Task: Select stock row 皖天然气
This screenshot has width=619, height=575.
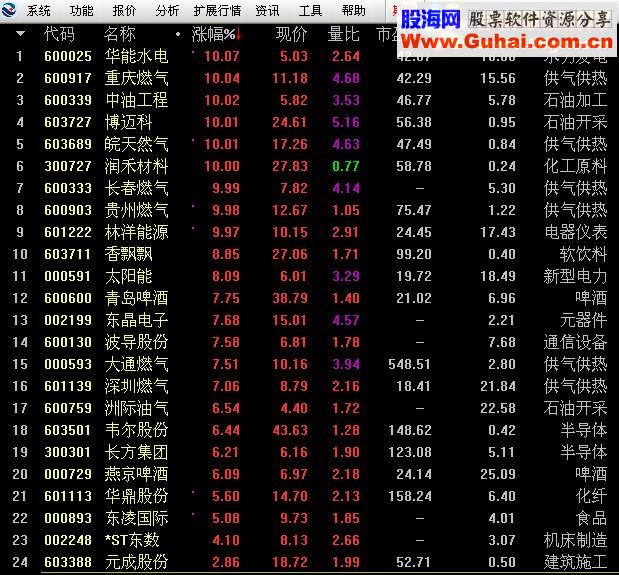Action: [310, 144]
